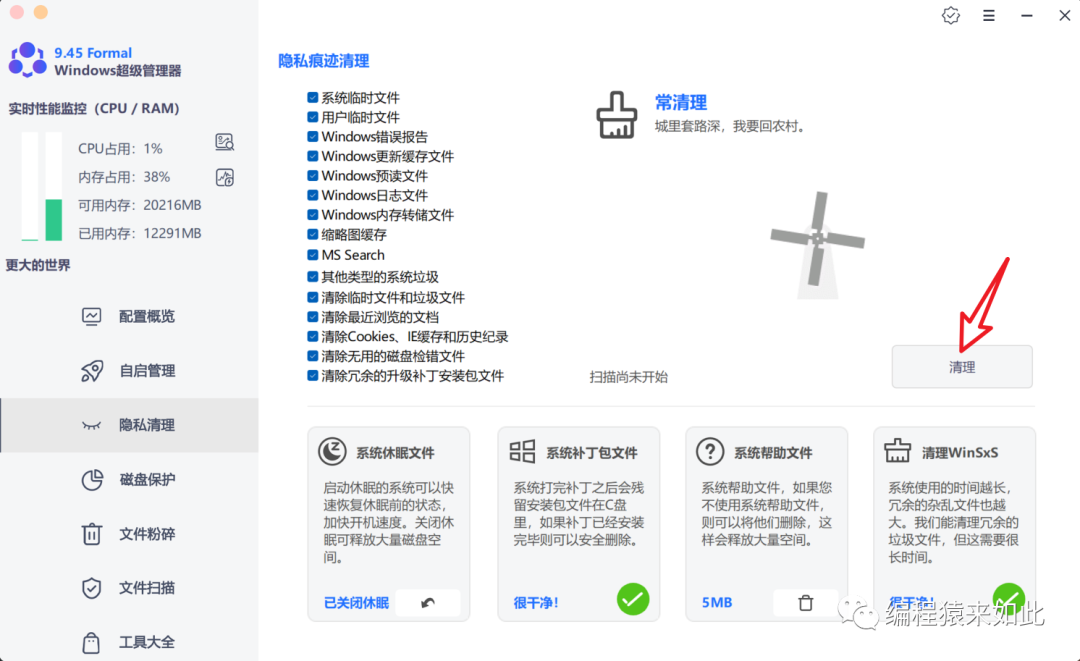The height and width of the screenshot is (661, 1080).
Task: Open the 自启管理 sidebar item
Action: click(x=129, y=370)
